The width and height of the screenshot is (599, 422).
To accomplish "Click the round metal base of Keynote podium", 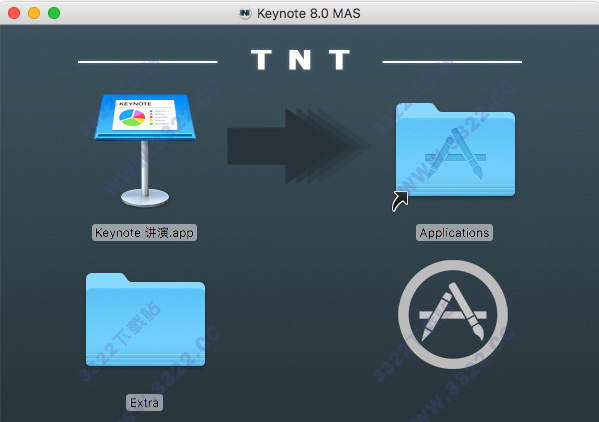I will (145, 198).
